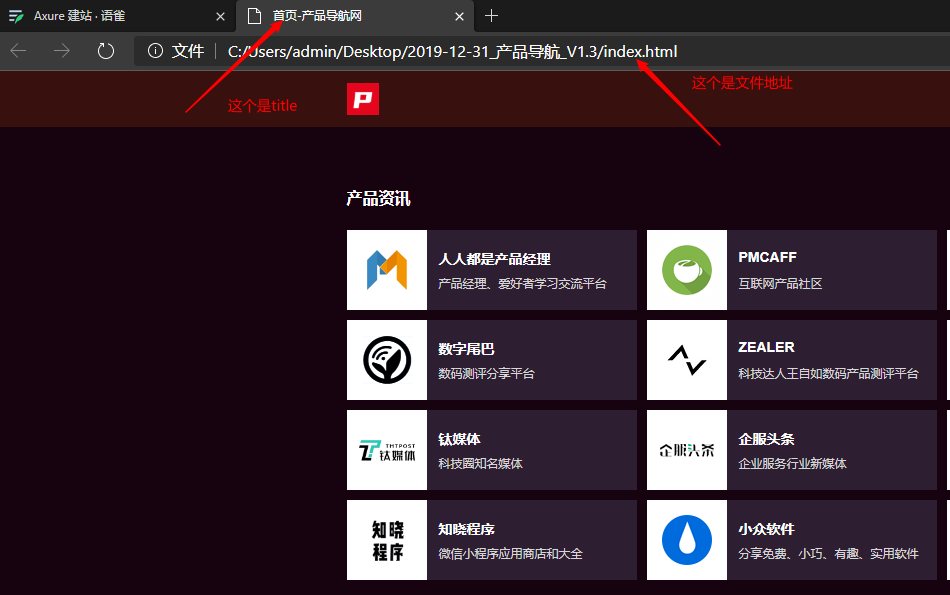Click description 科技圈知名媒体

click(480, 464)
